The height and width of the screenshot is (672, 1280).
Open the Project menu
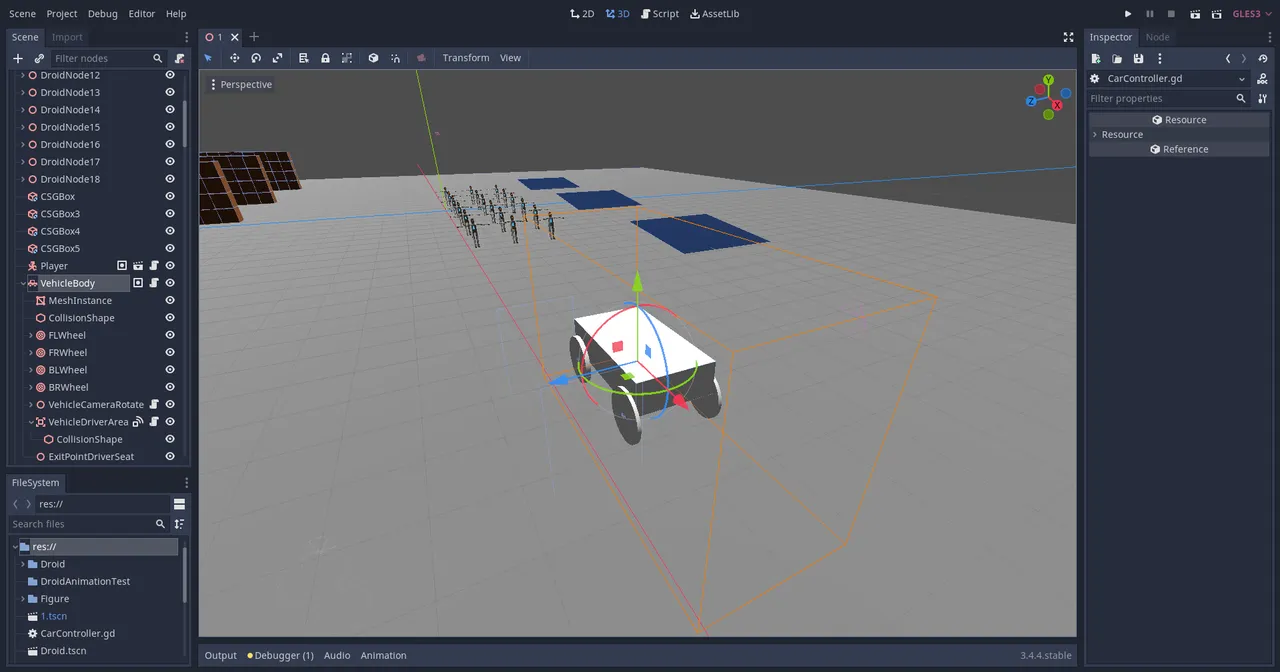[61, 13]
